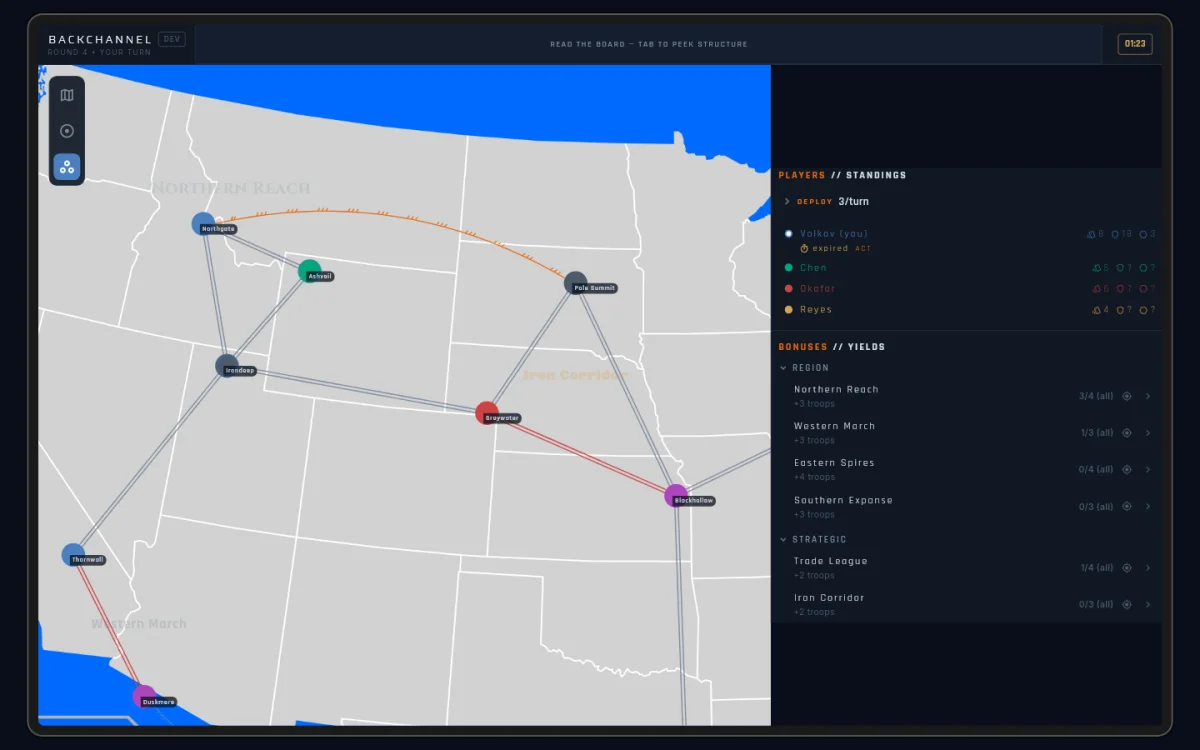The image size is (1200, 750).
Task: Click the Bonuses // Yields header
Action: pos(832,347)
